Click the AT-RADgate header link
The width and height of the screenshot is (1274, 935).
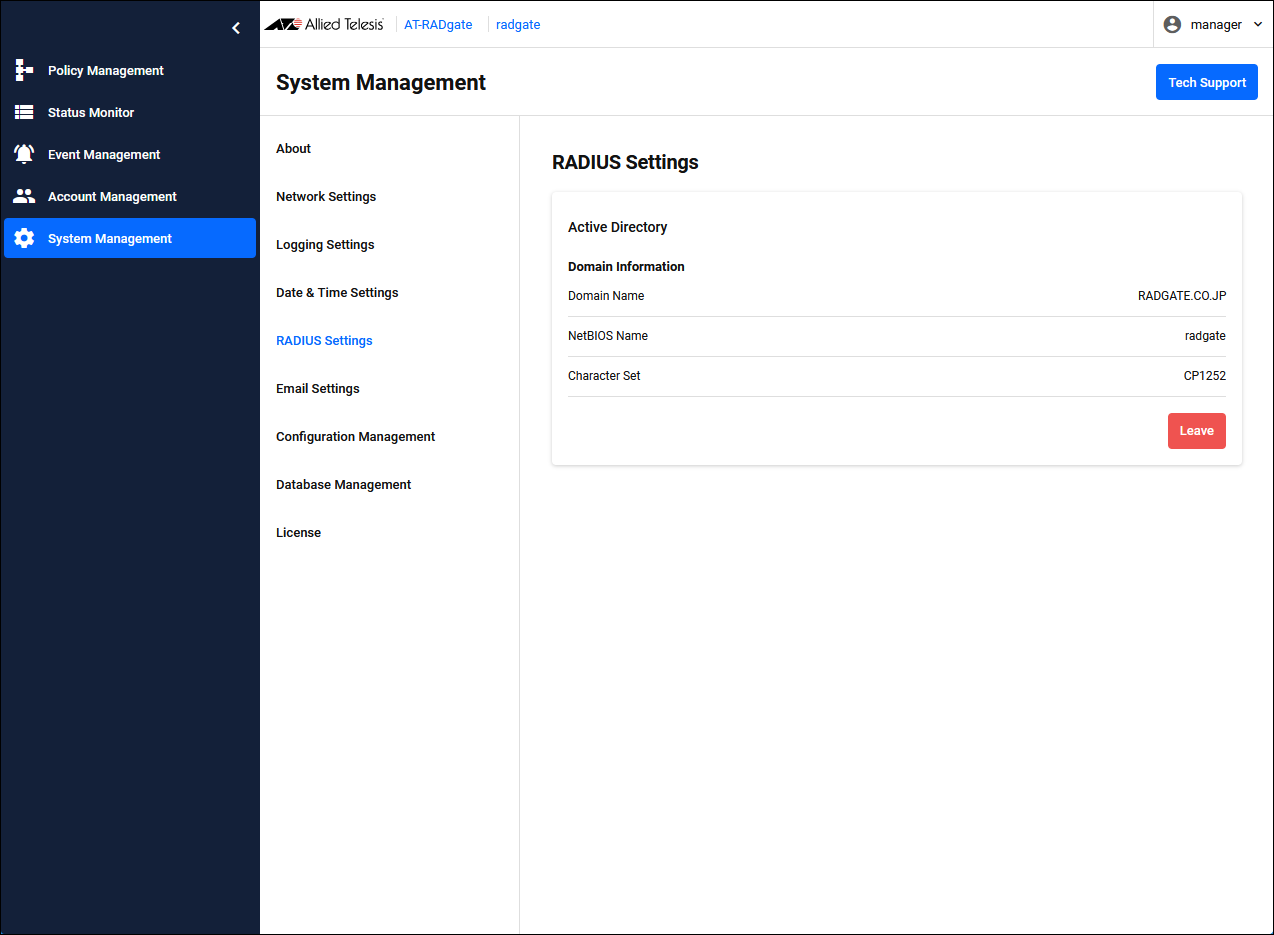[438, 25]
